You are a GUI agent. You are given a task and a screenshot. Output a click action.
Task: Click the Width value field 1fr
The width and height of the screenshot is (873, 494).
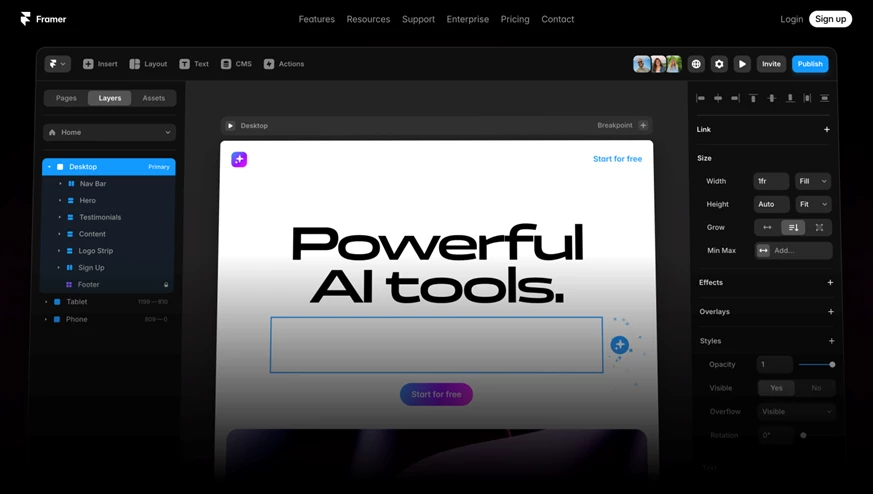771,181
